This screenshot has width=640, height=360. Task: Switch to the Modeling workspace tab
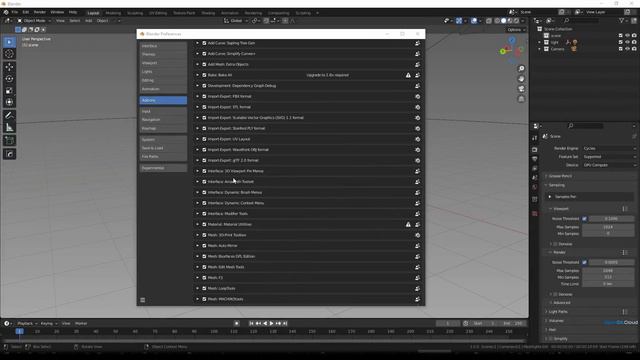pos(113,13)
